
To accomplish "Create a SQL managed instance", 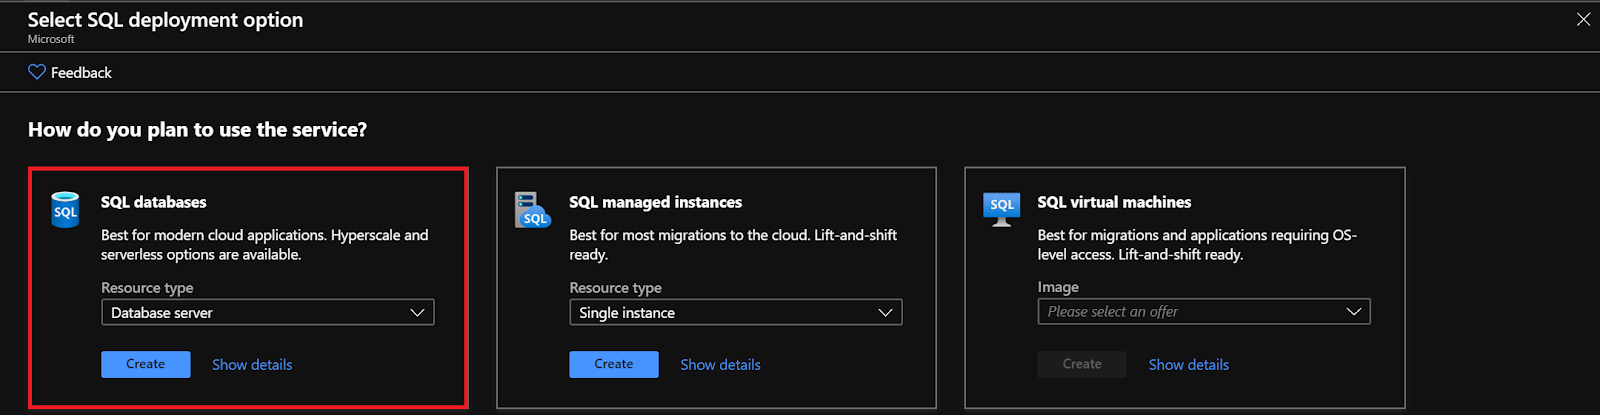I will pos(613,364).
